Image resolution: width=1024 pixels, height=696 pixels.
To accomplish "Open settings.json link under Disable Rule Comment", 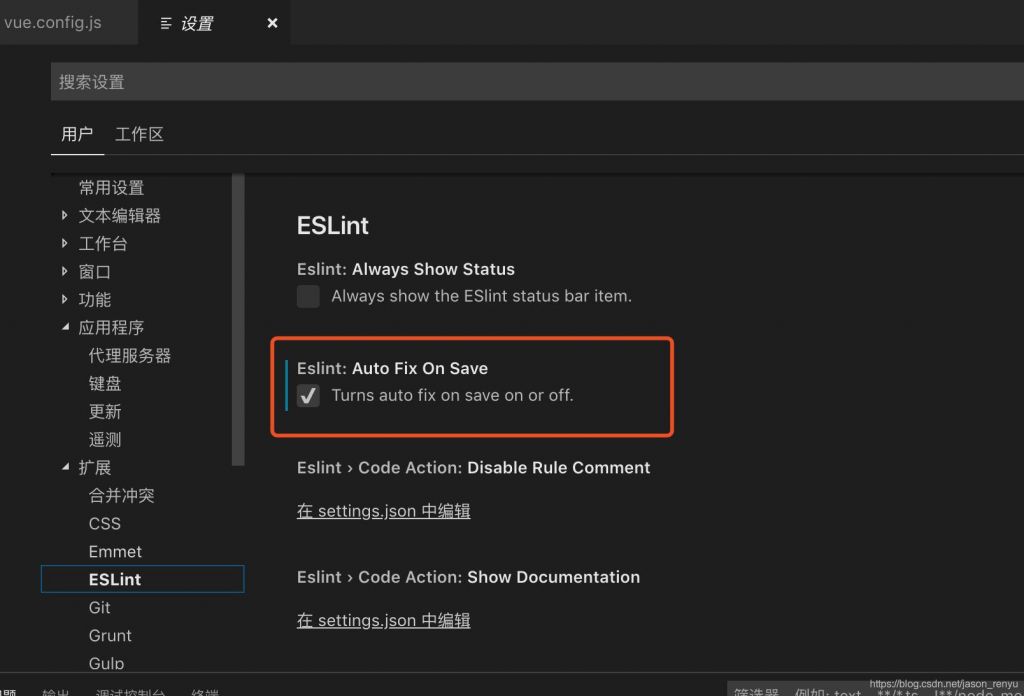I will click(x=383, y=511).
